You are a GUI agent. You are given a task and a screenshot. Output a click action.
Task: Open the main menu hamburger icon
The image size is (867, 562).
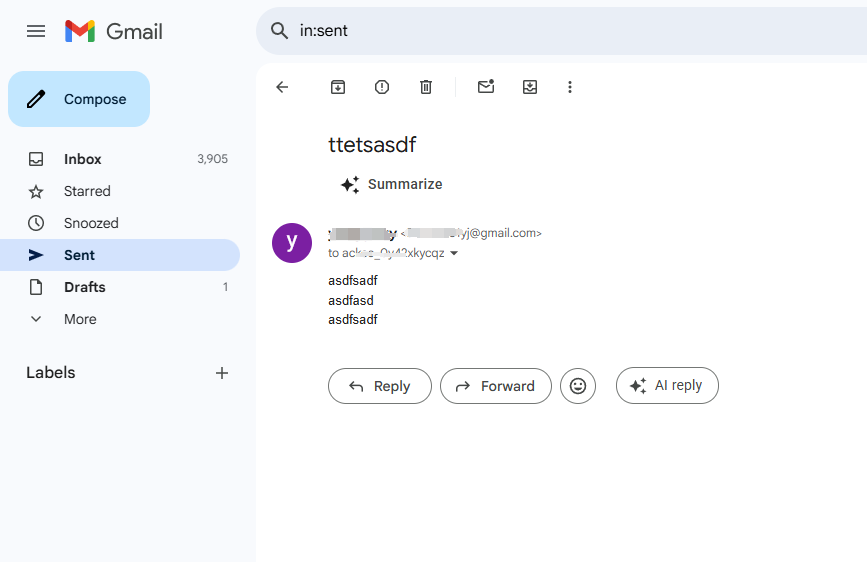pos(36,31)
